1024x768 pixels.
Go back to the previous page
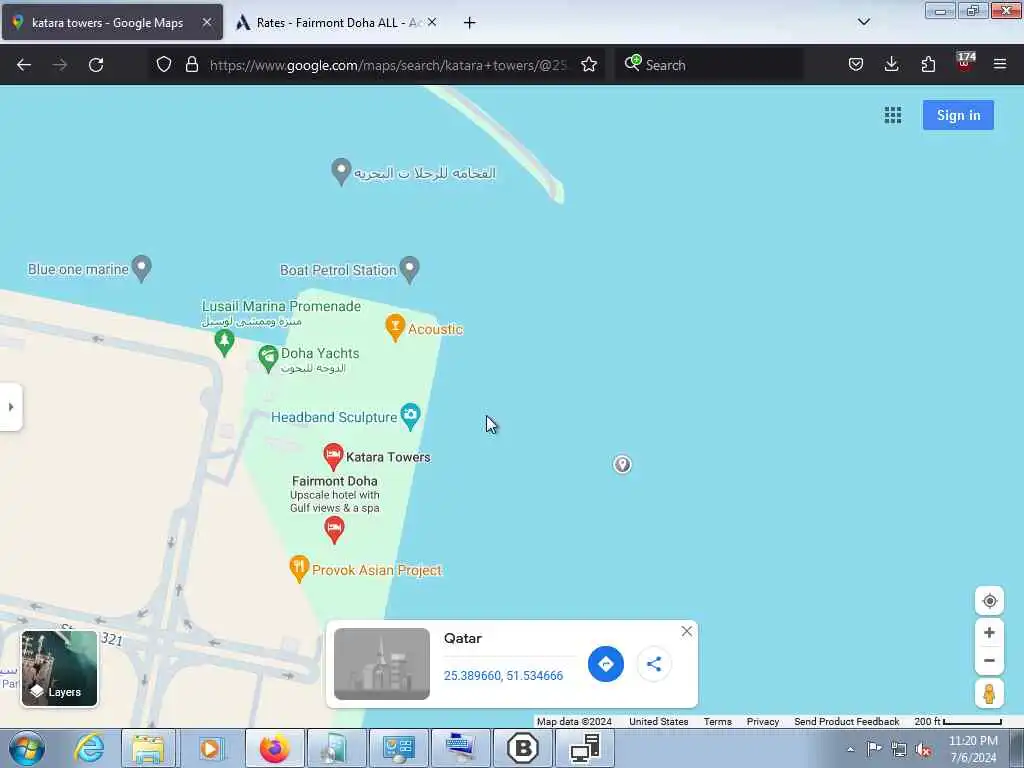24,65
